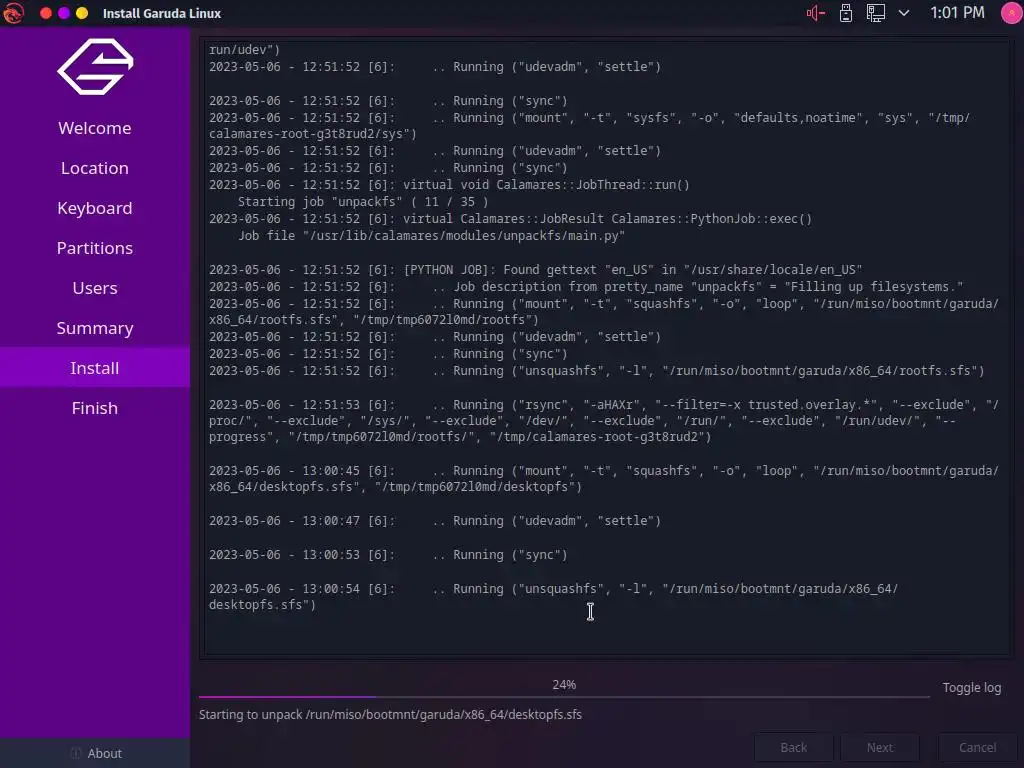This screenshot has width=1024, height=768.
Task: Open the About dialog
Action: (95, 753)
